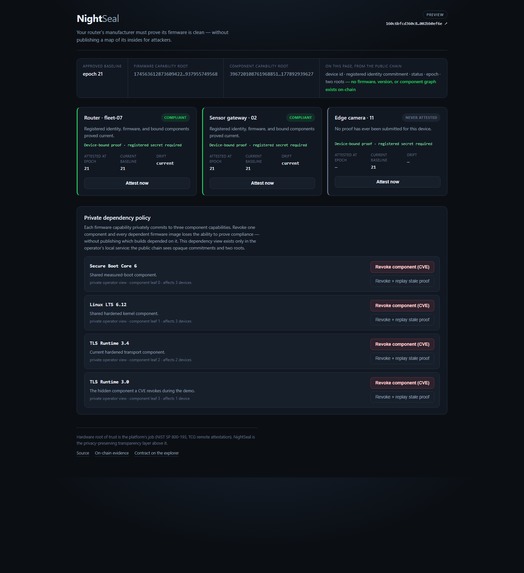Click 'The hidden component a CVE revokes' description

(142, 391)
